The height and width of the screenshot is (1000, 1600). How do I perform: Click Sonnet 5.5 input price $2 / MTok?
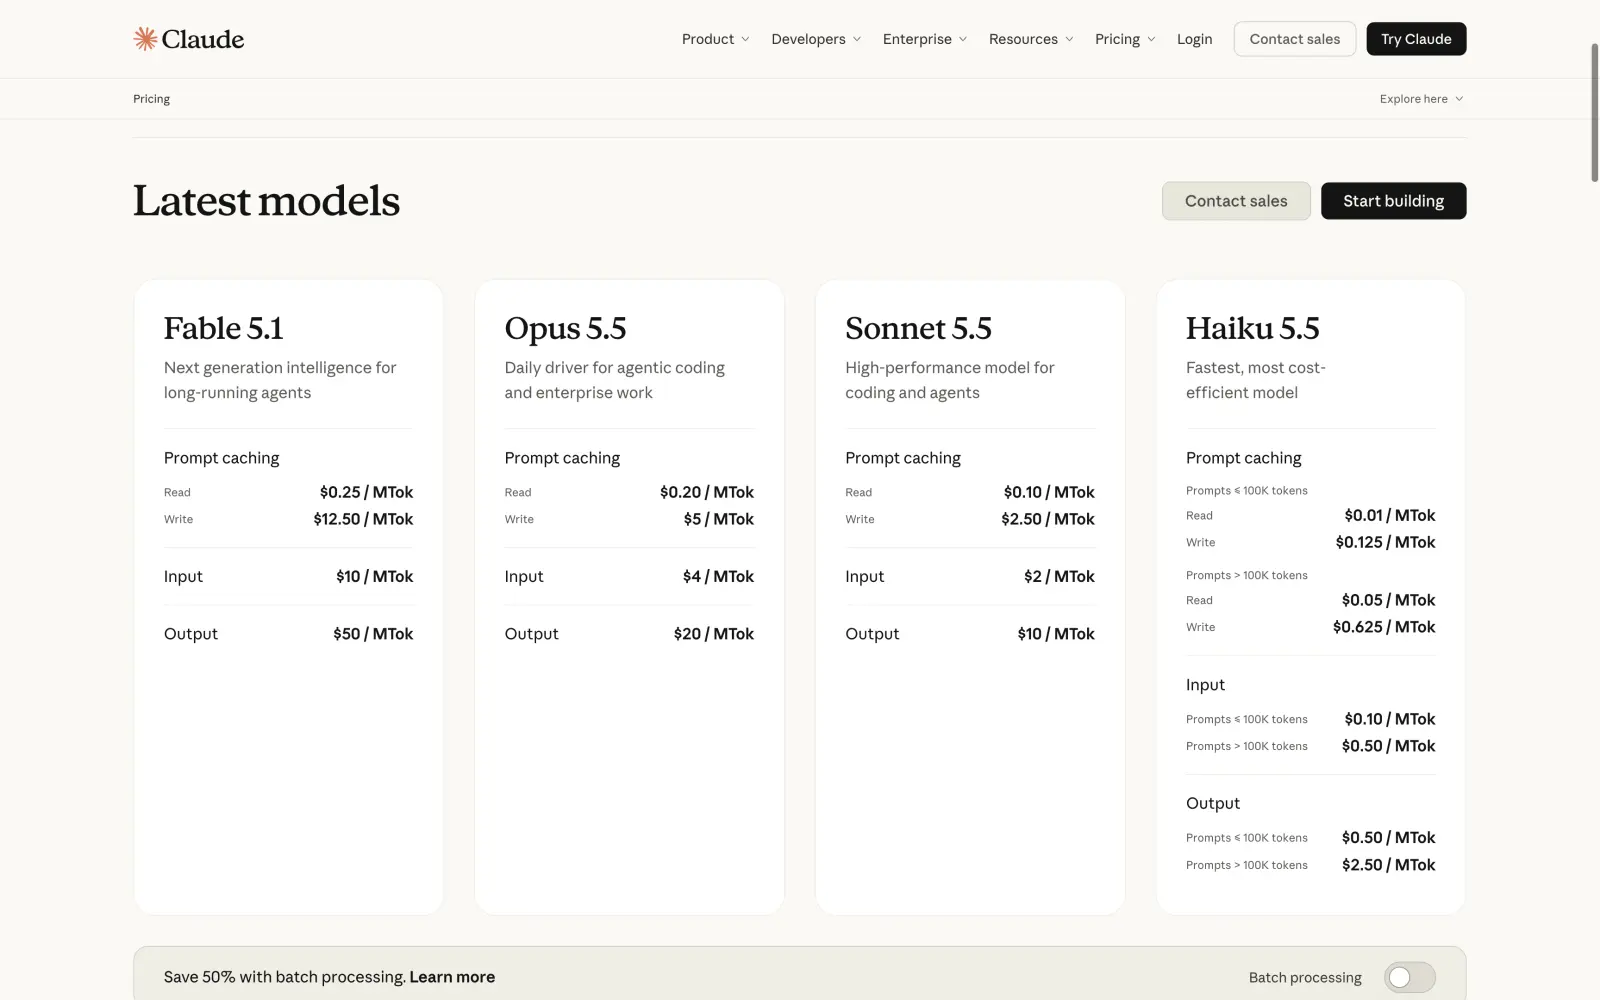tap(1059, 576)
